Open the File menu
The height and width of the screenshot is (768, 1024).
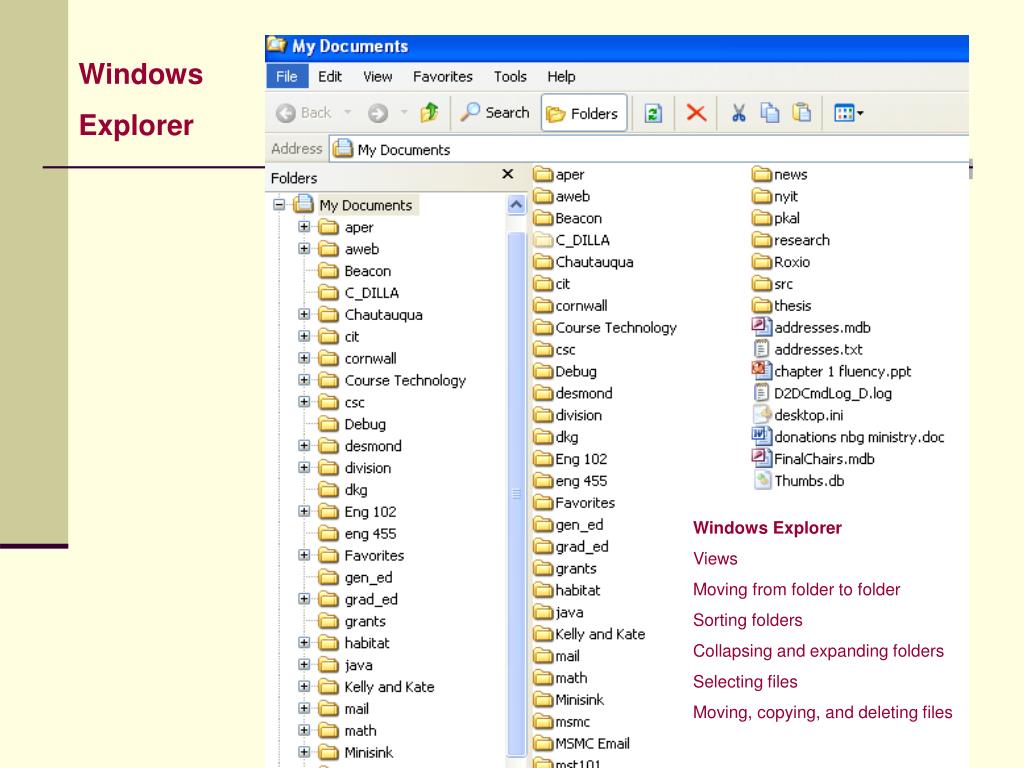coord(287,76)
